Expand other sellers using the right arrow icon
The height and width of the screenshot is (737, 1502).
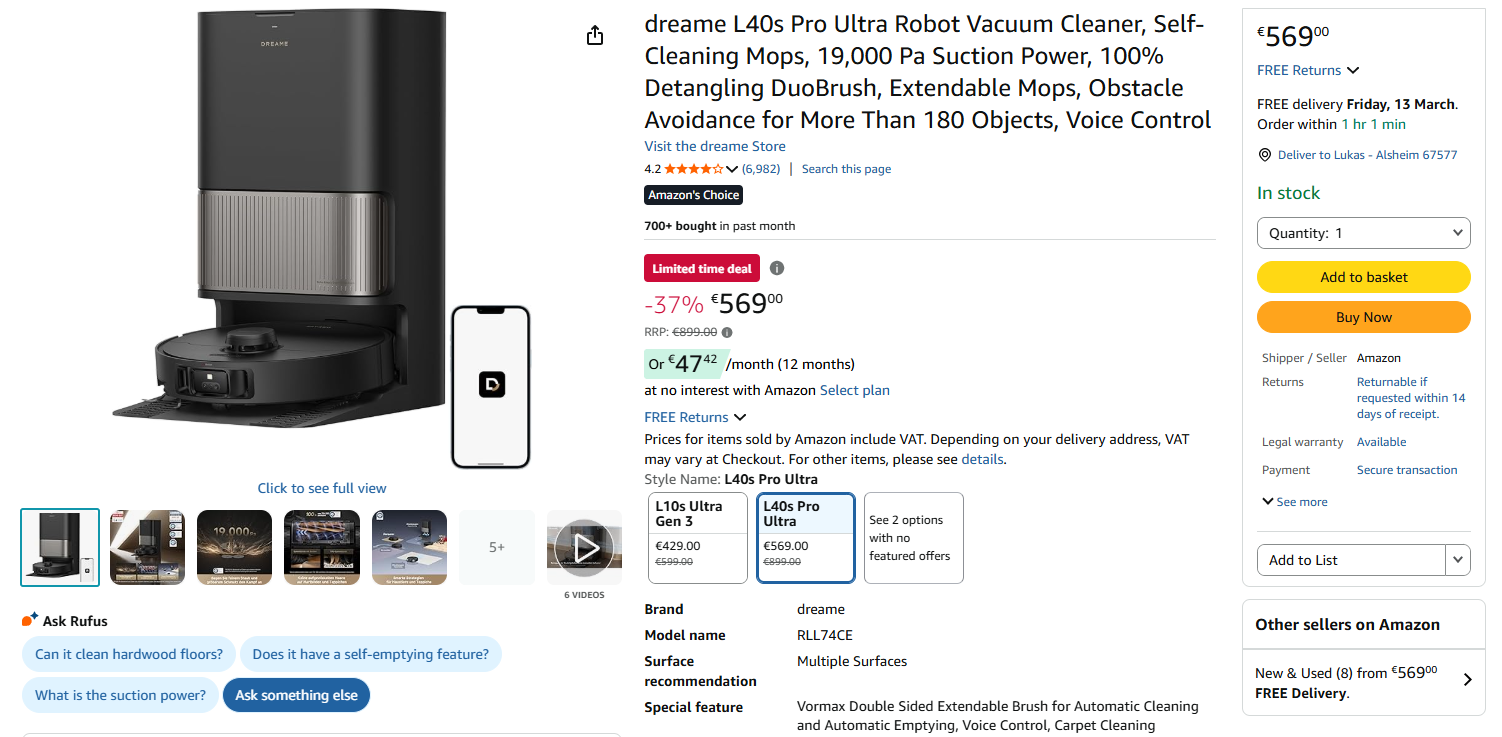click(x=1467, y=679)
